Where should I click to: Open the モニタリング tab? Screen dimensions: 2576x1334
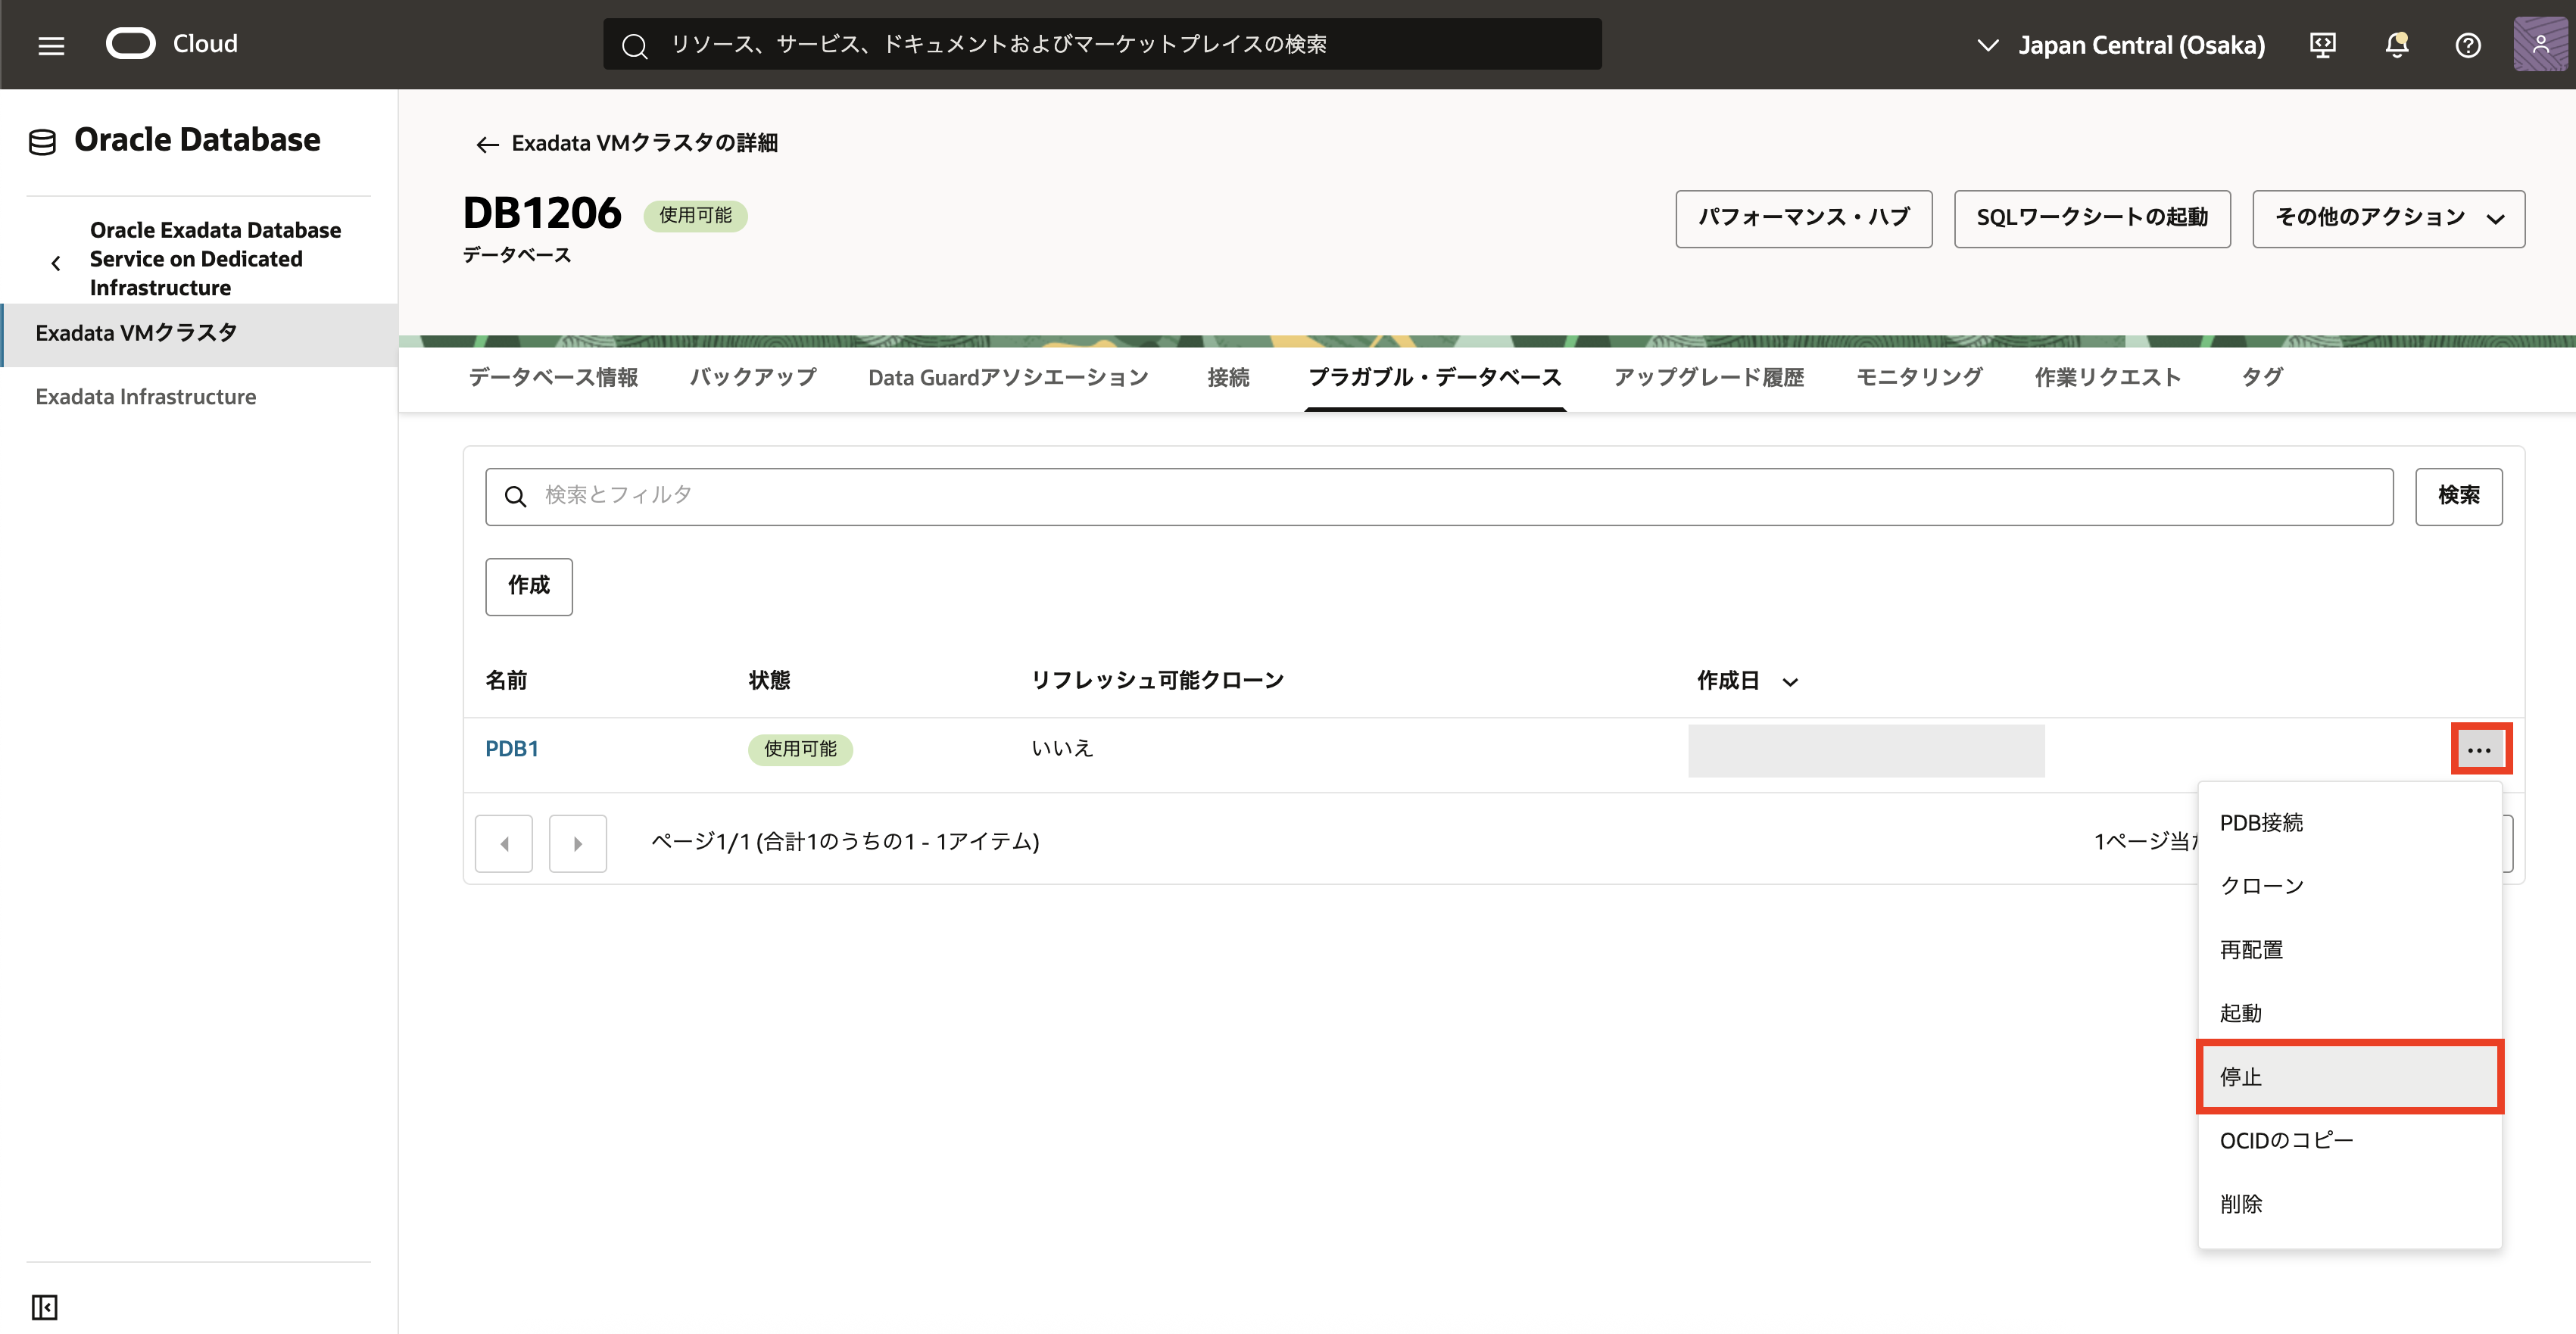[1918, 378]
